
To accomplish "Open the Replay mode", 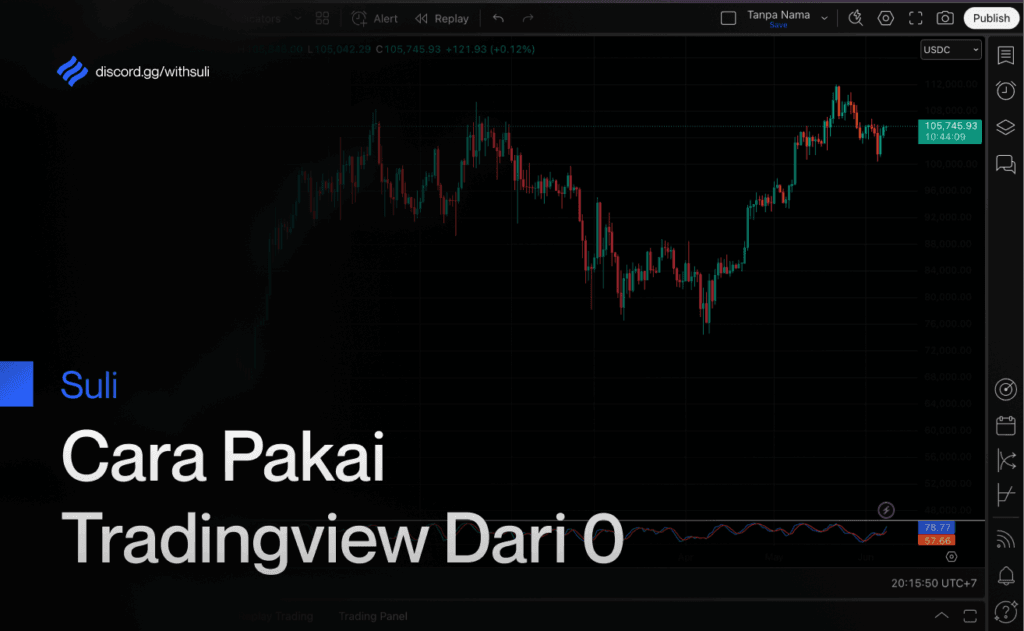I will [441, 19].
